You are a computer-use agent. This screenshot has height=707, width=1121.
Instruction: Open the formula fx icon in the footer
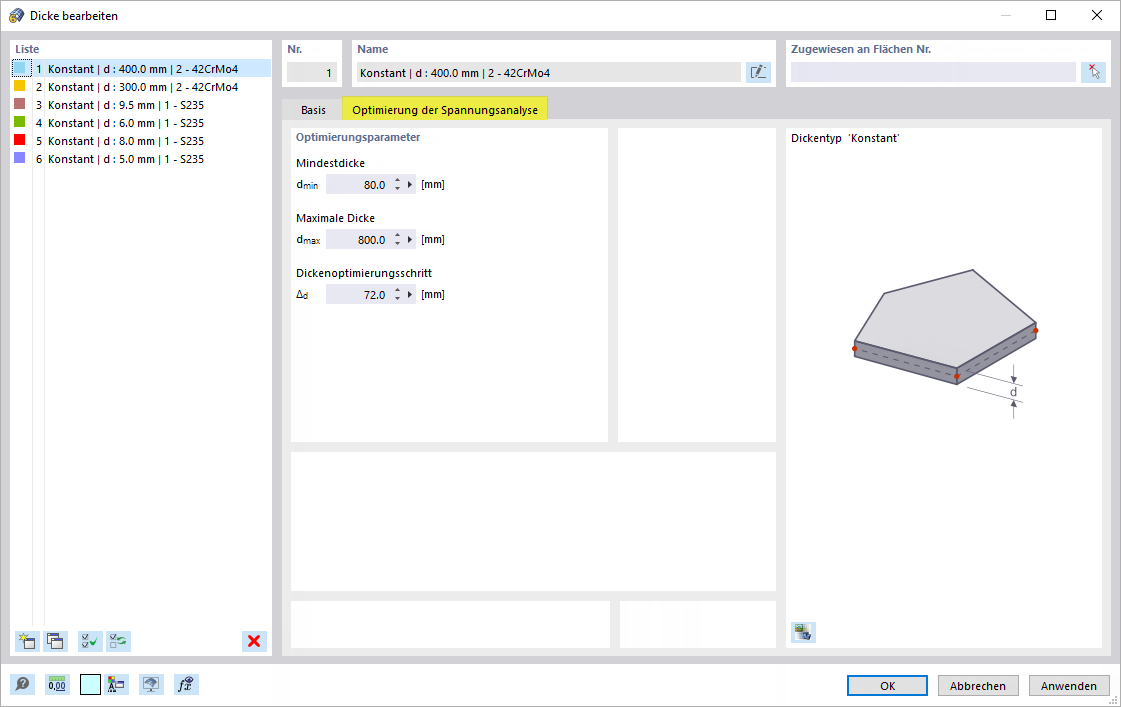tap(186, 685)
